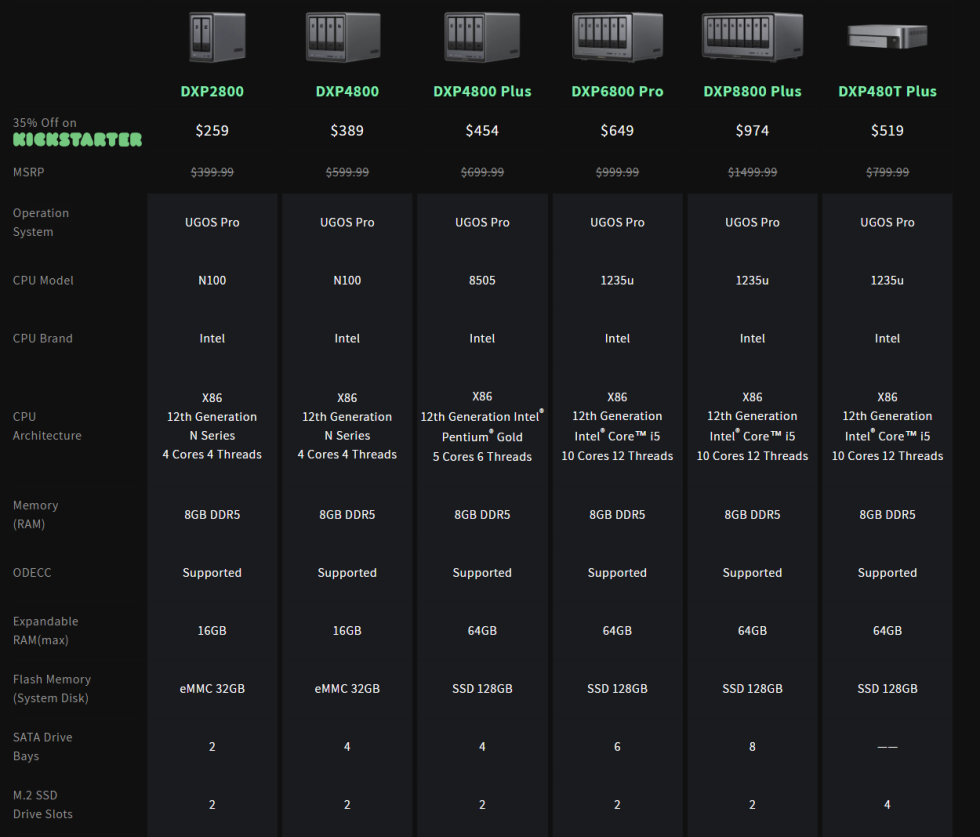Click the Kickstarter logo
980x837 pixels.
click(78, 139)
